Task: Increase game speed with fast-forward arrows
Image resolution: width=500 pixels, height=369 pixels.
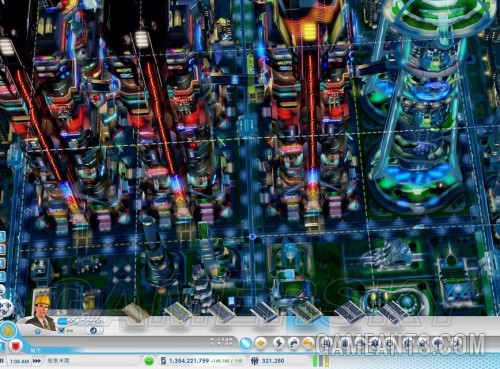Action: 37,361
